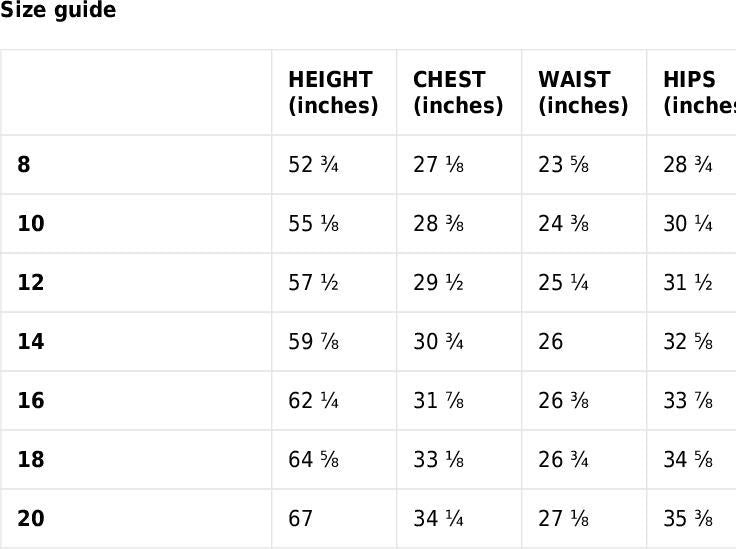Click the size 8 row label
The width and height of the screenshot is (736, 549).
[24, 165]
